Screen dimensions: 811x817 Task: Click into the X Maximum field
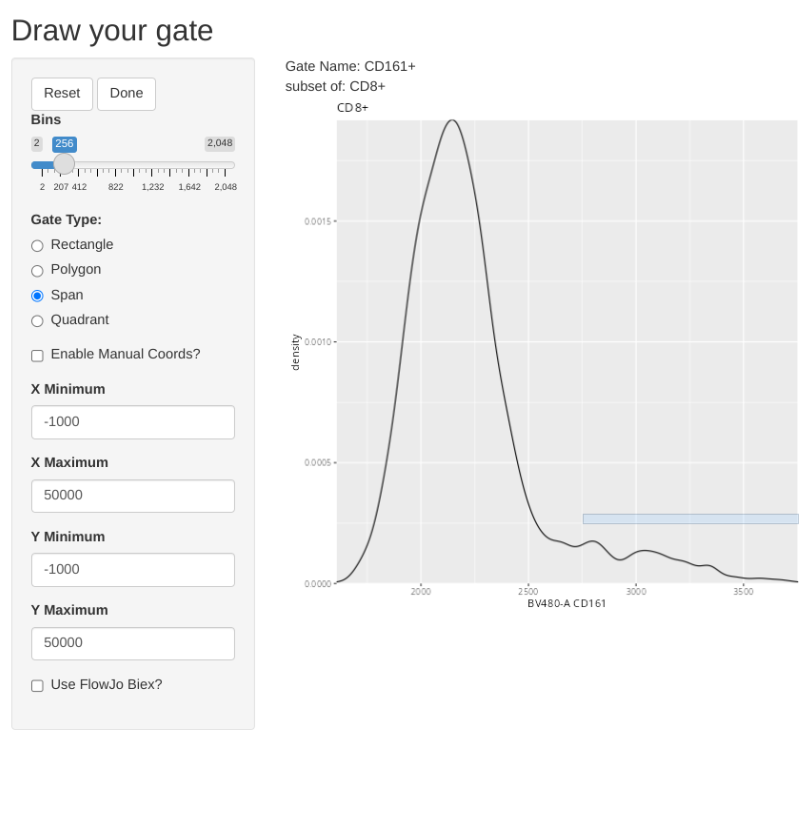(133, 496)
